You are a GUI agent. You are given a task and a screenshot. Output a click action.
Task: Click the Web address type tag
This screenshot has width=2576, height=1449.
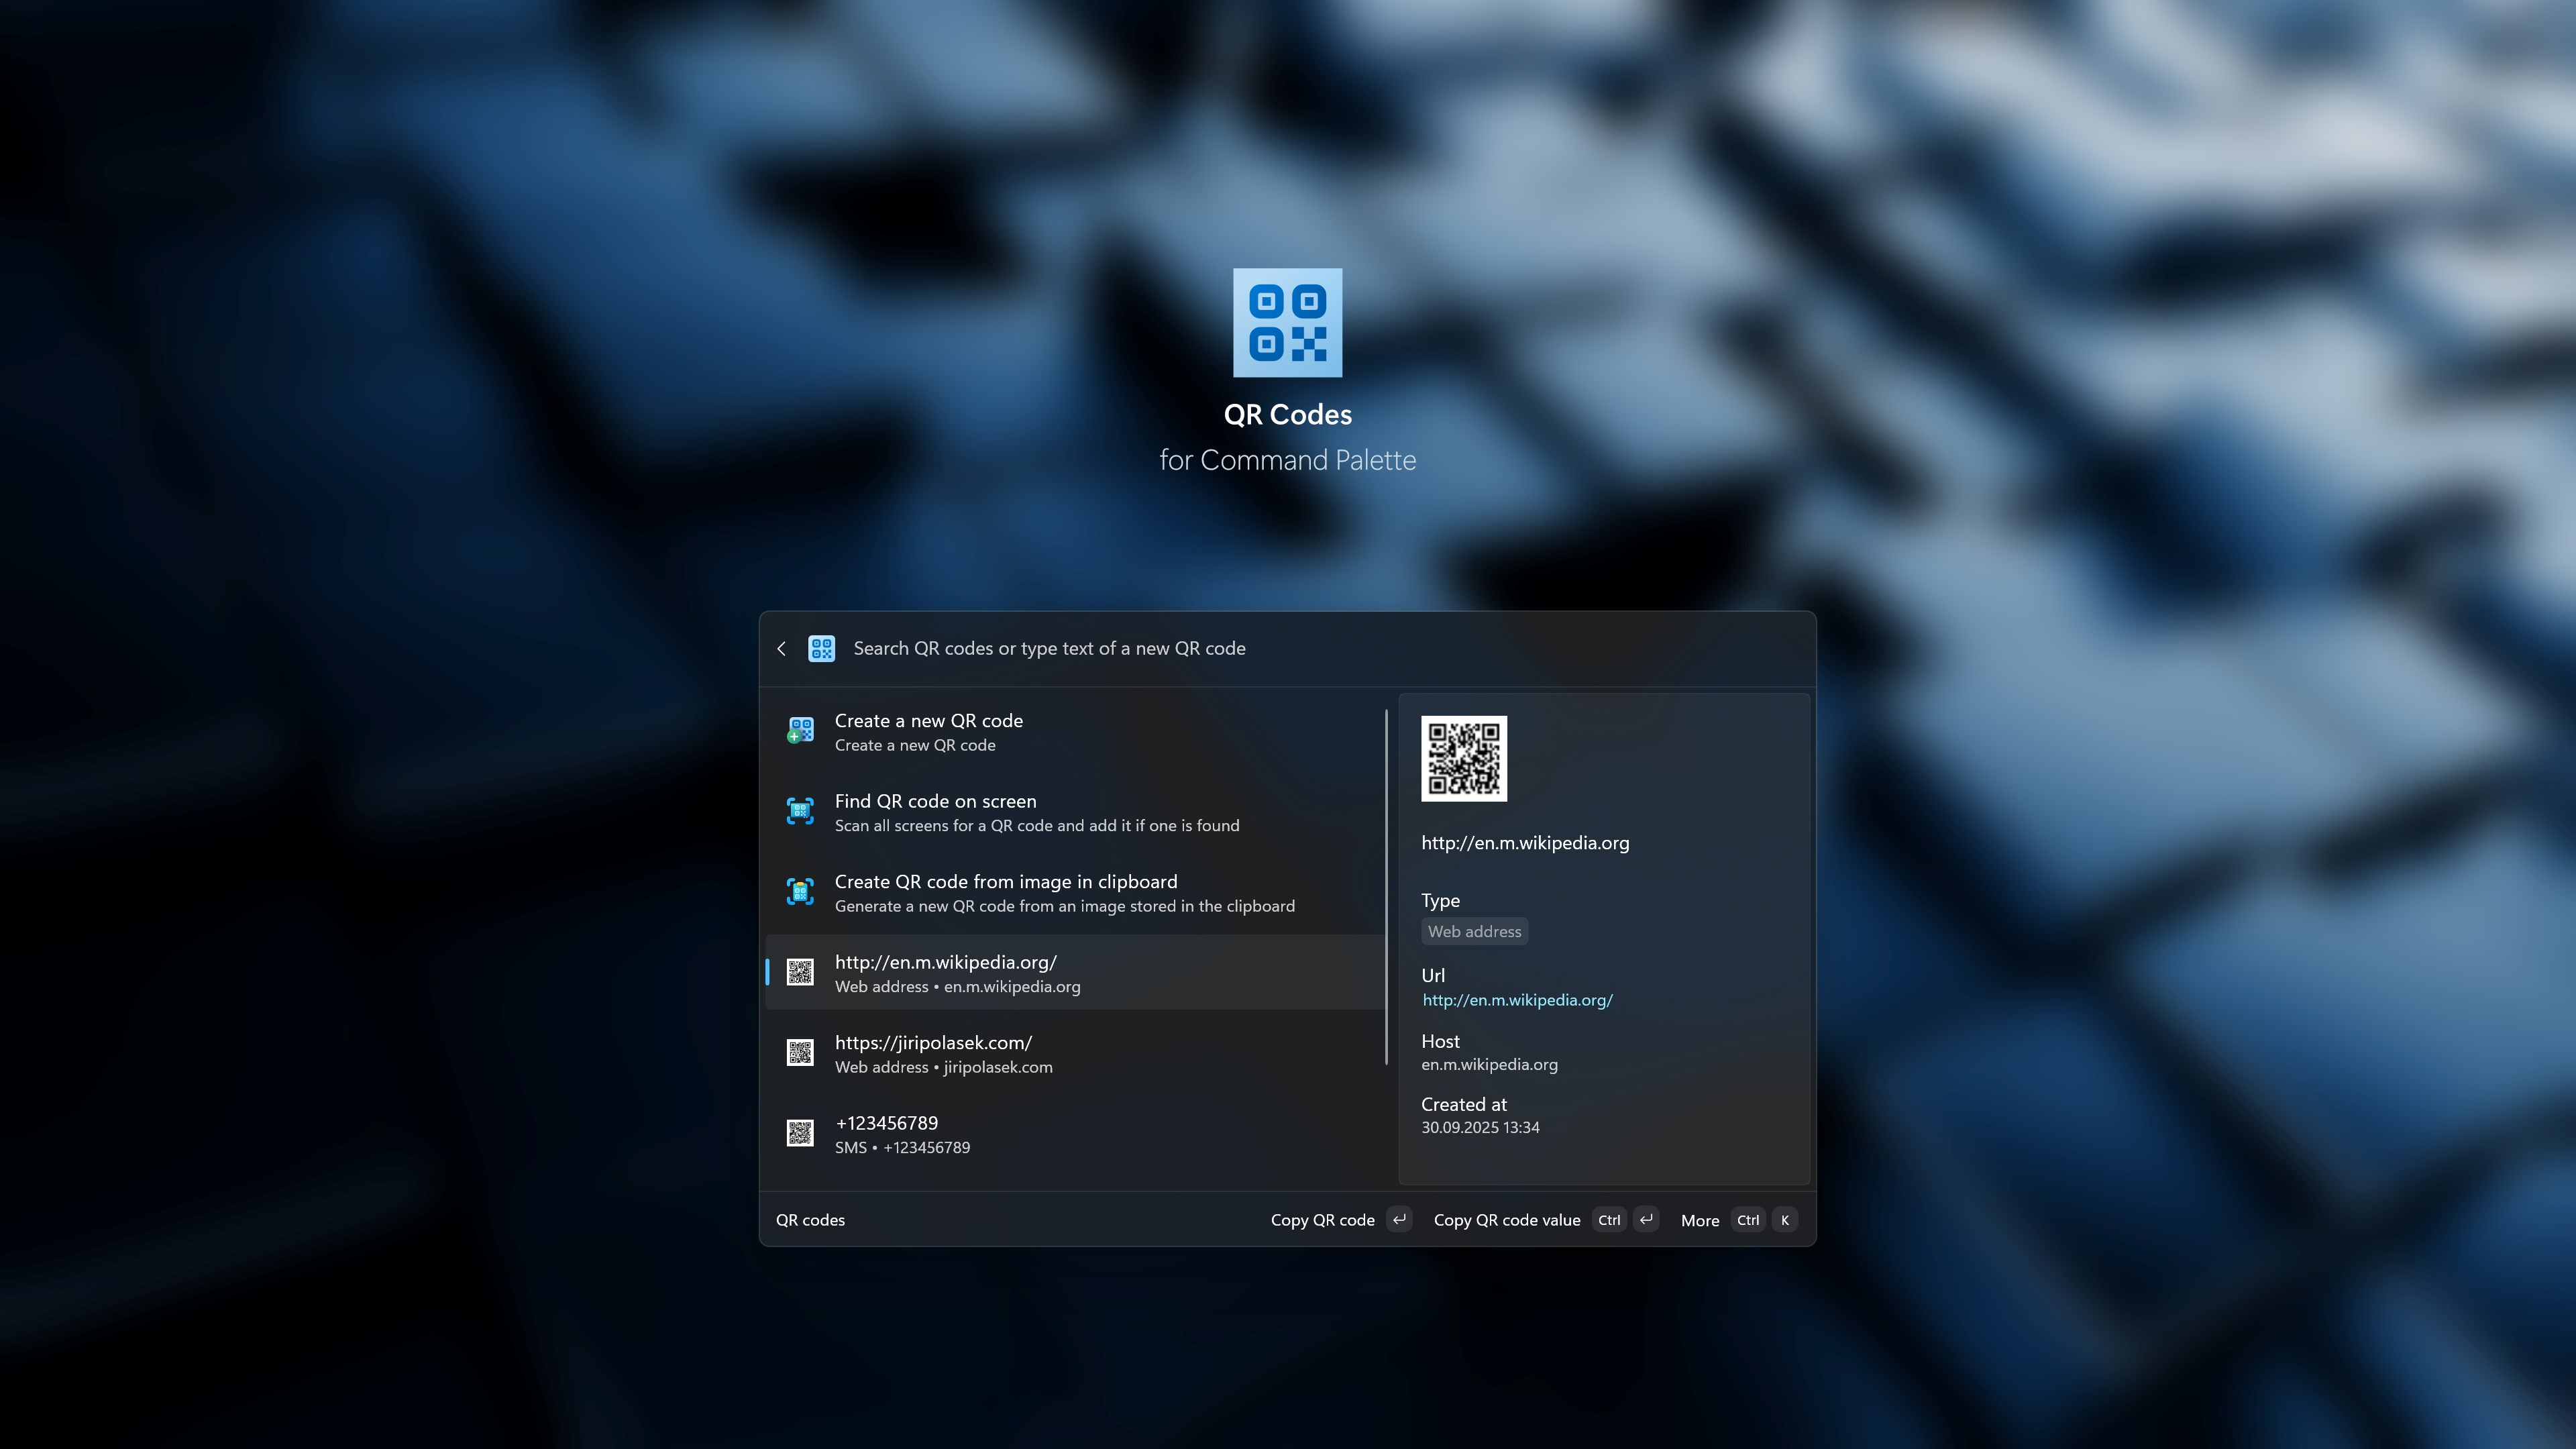[1474, 931]
